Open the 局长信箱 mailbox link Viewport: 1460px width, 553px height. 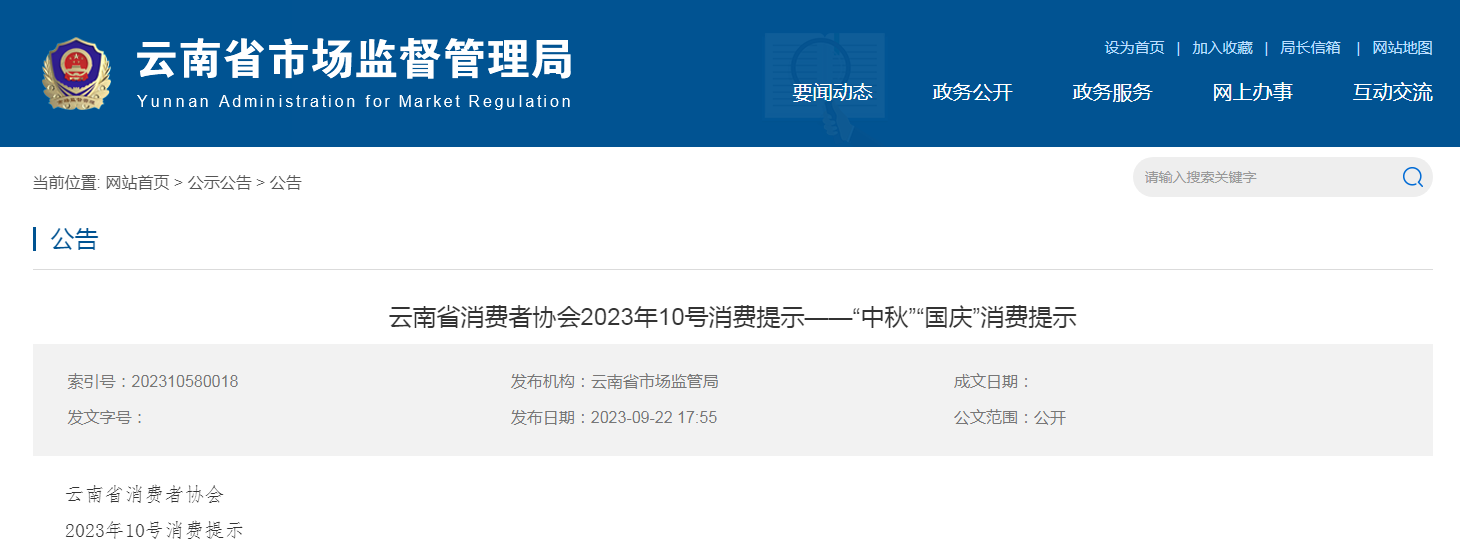1310,48
